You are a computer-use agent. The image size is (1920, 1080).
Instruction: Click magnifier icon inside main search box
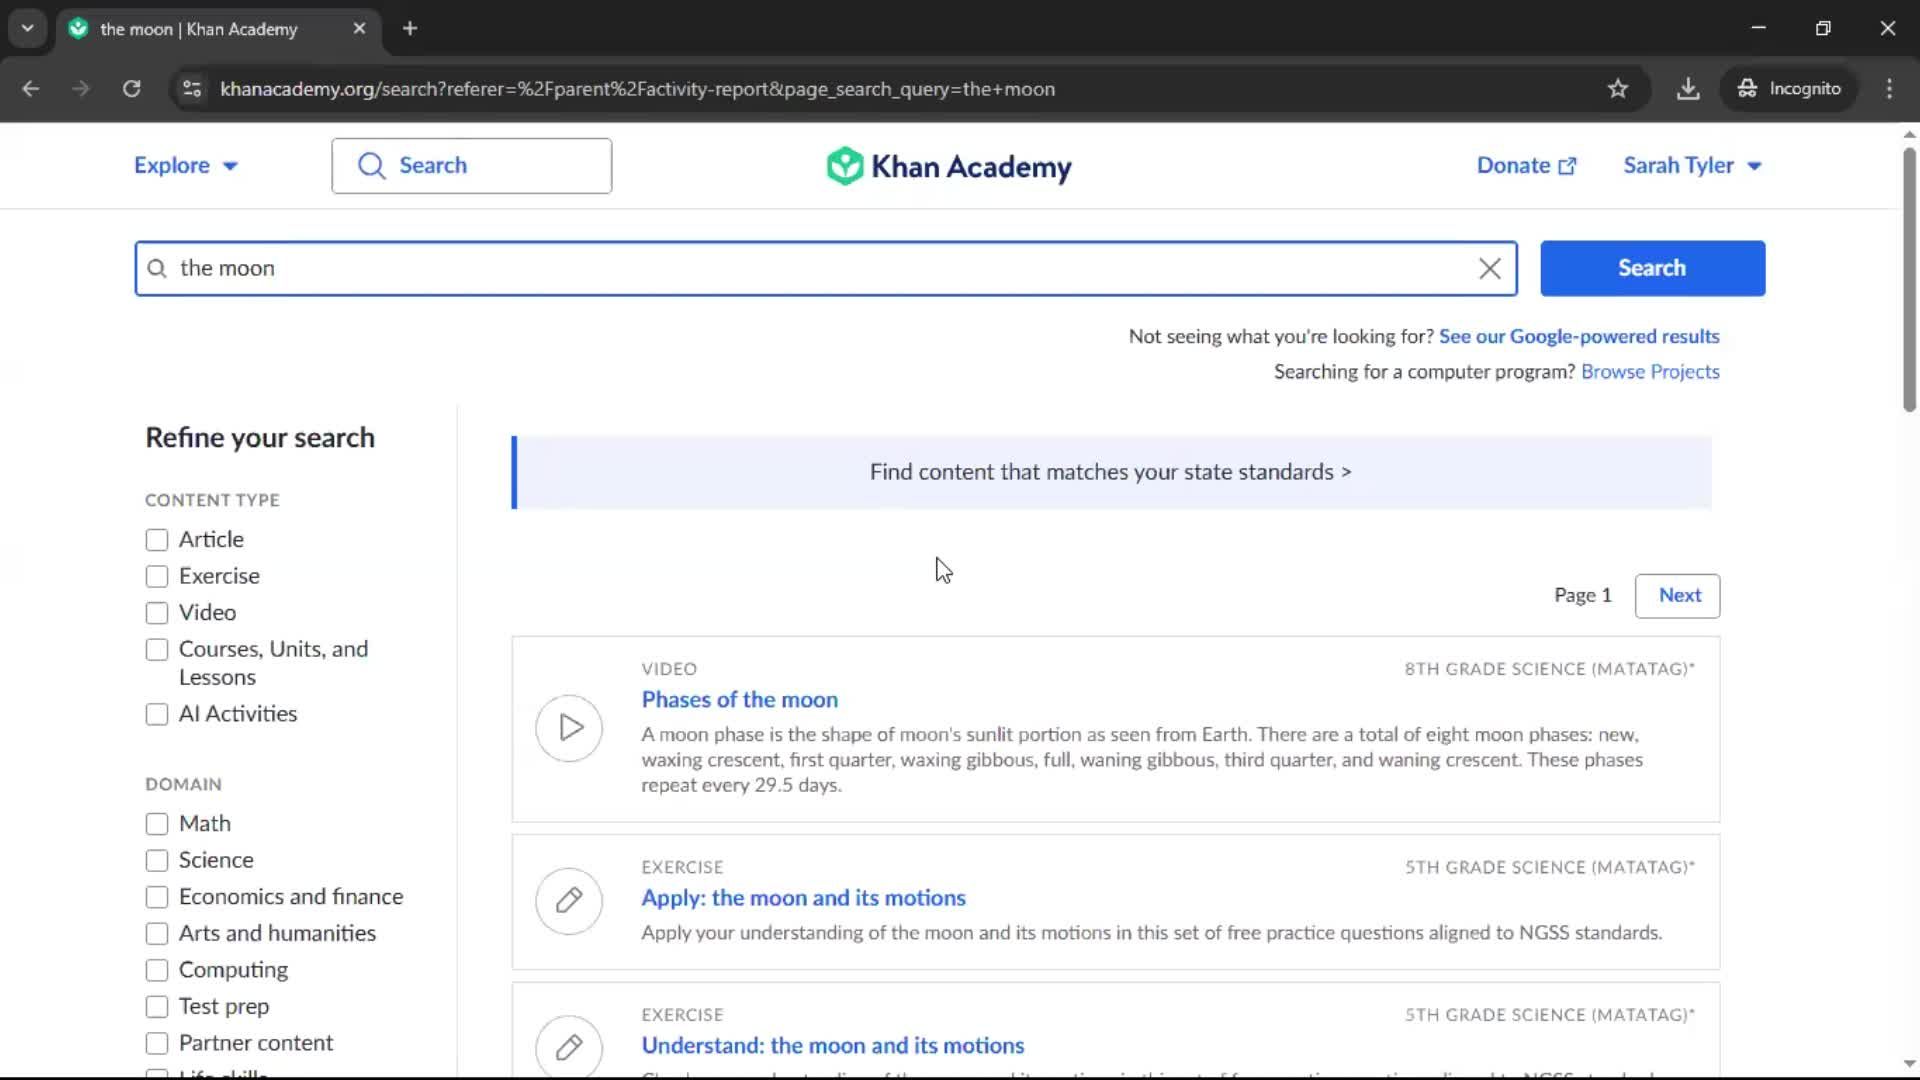point(157,268)
